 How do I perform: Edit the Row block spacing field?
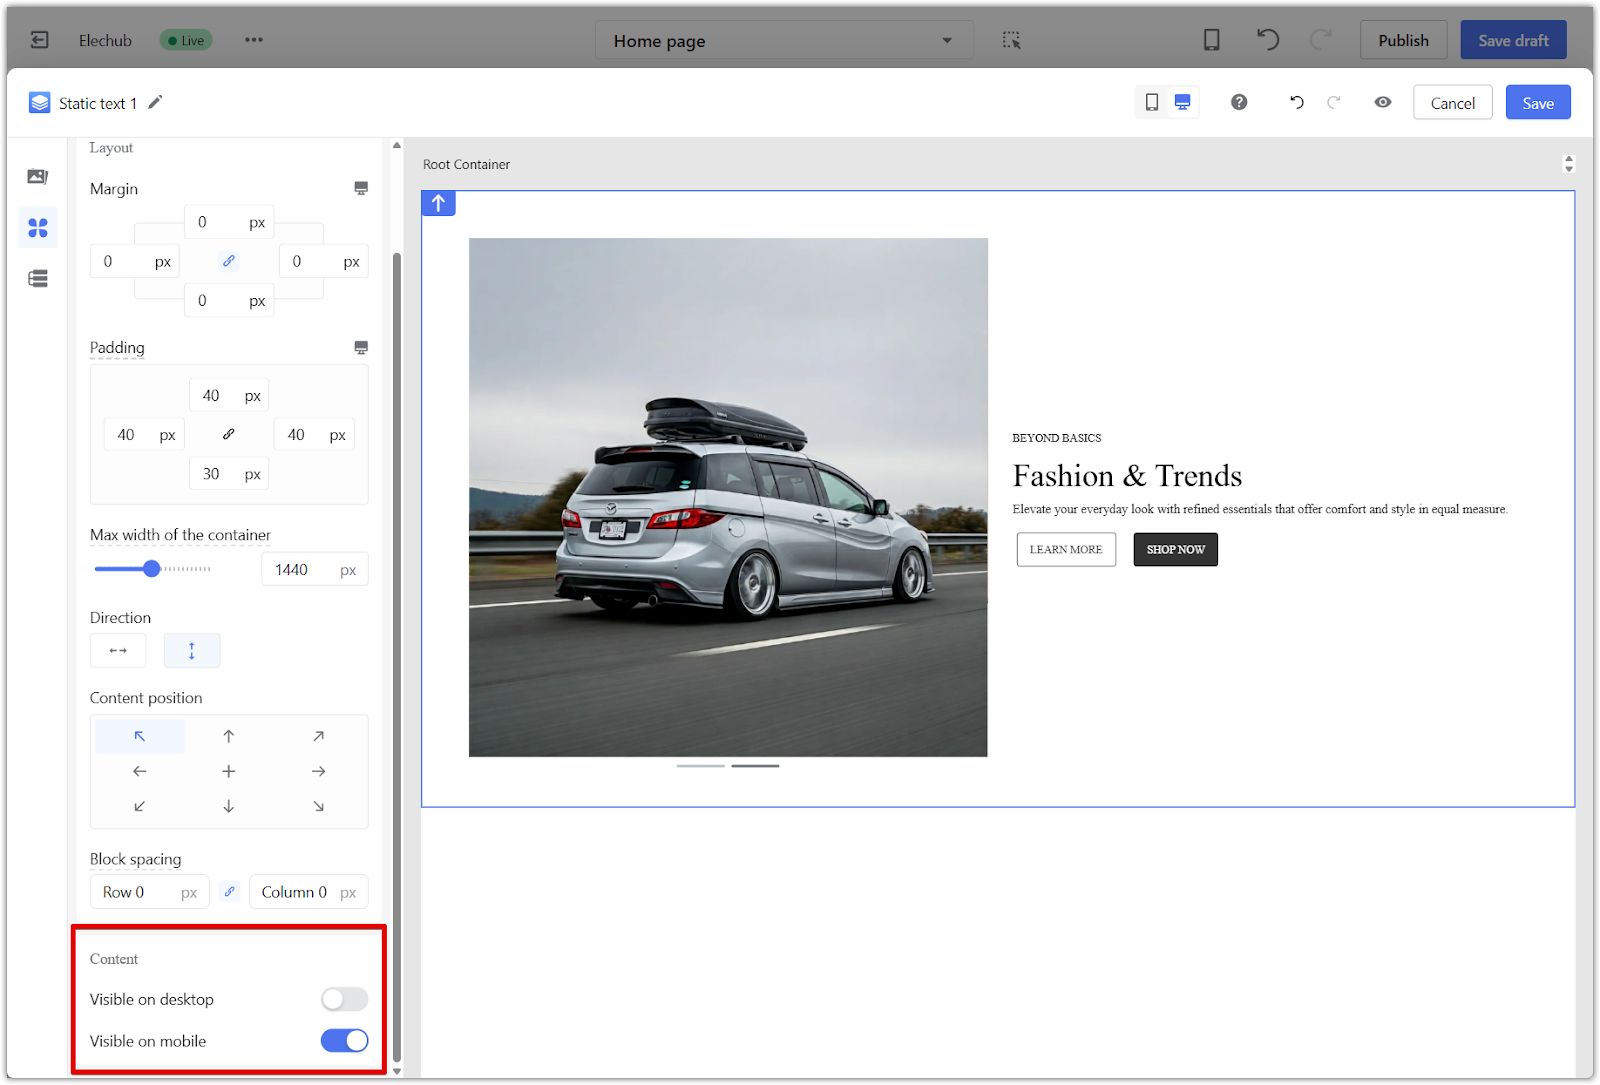[150, 892]
